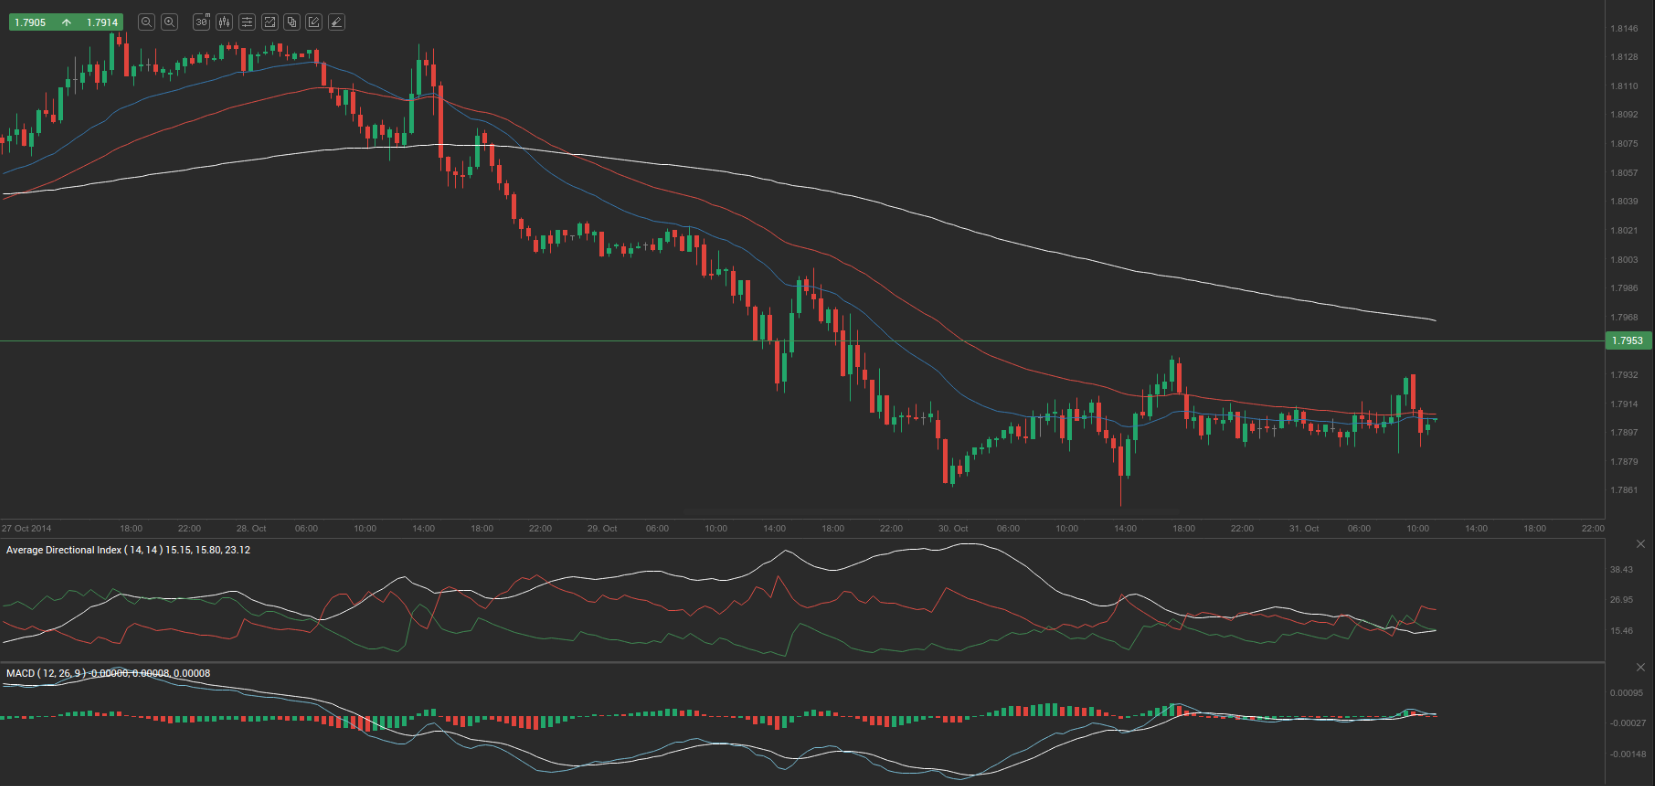Click the 28. Oct date on time axis
This screenshot has width=1655, height=786.
251,528
